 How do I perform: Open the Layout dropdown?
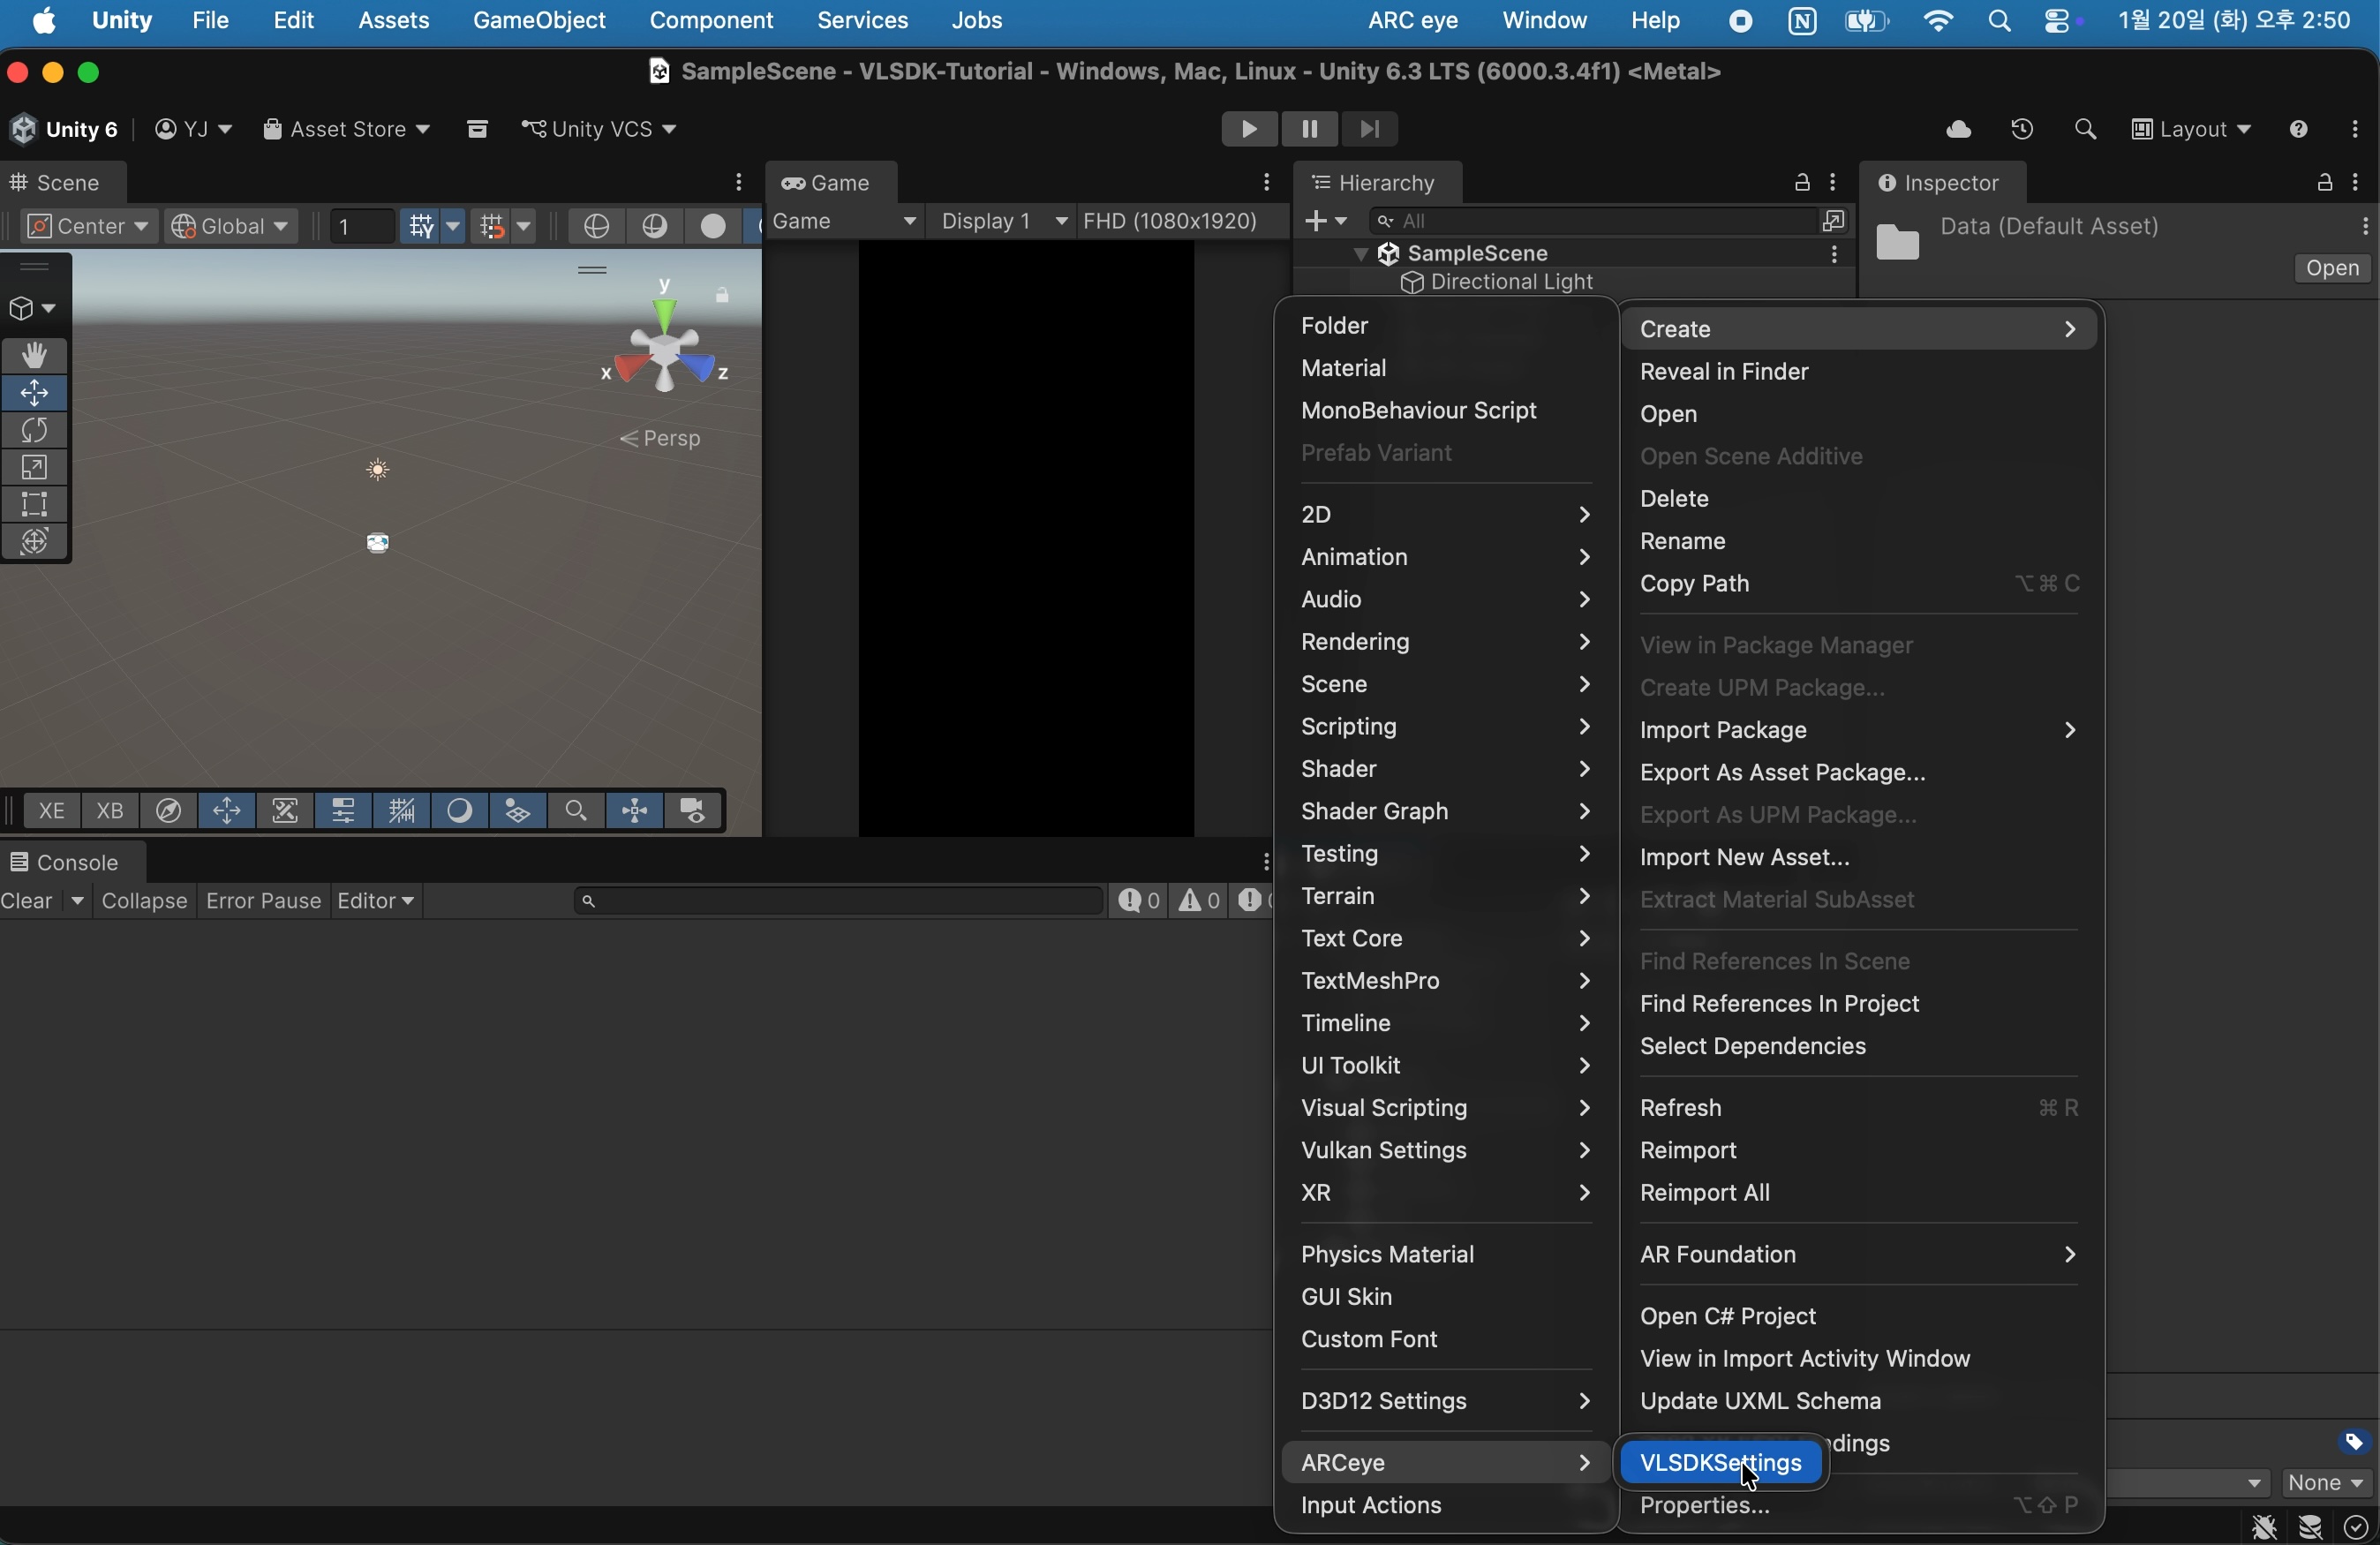click(x=2192, y=130)
